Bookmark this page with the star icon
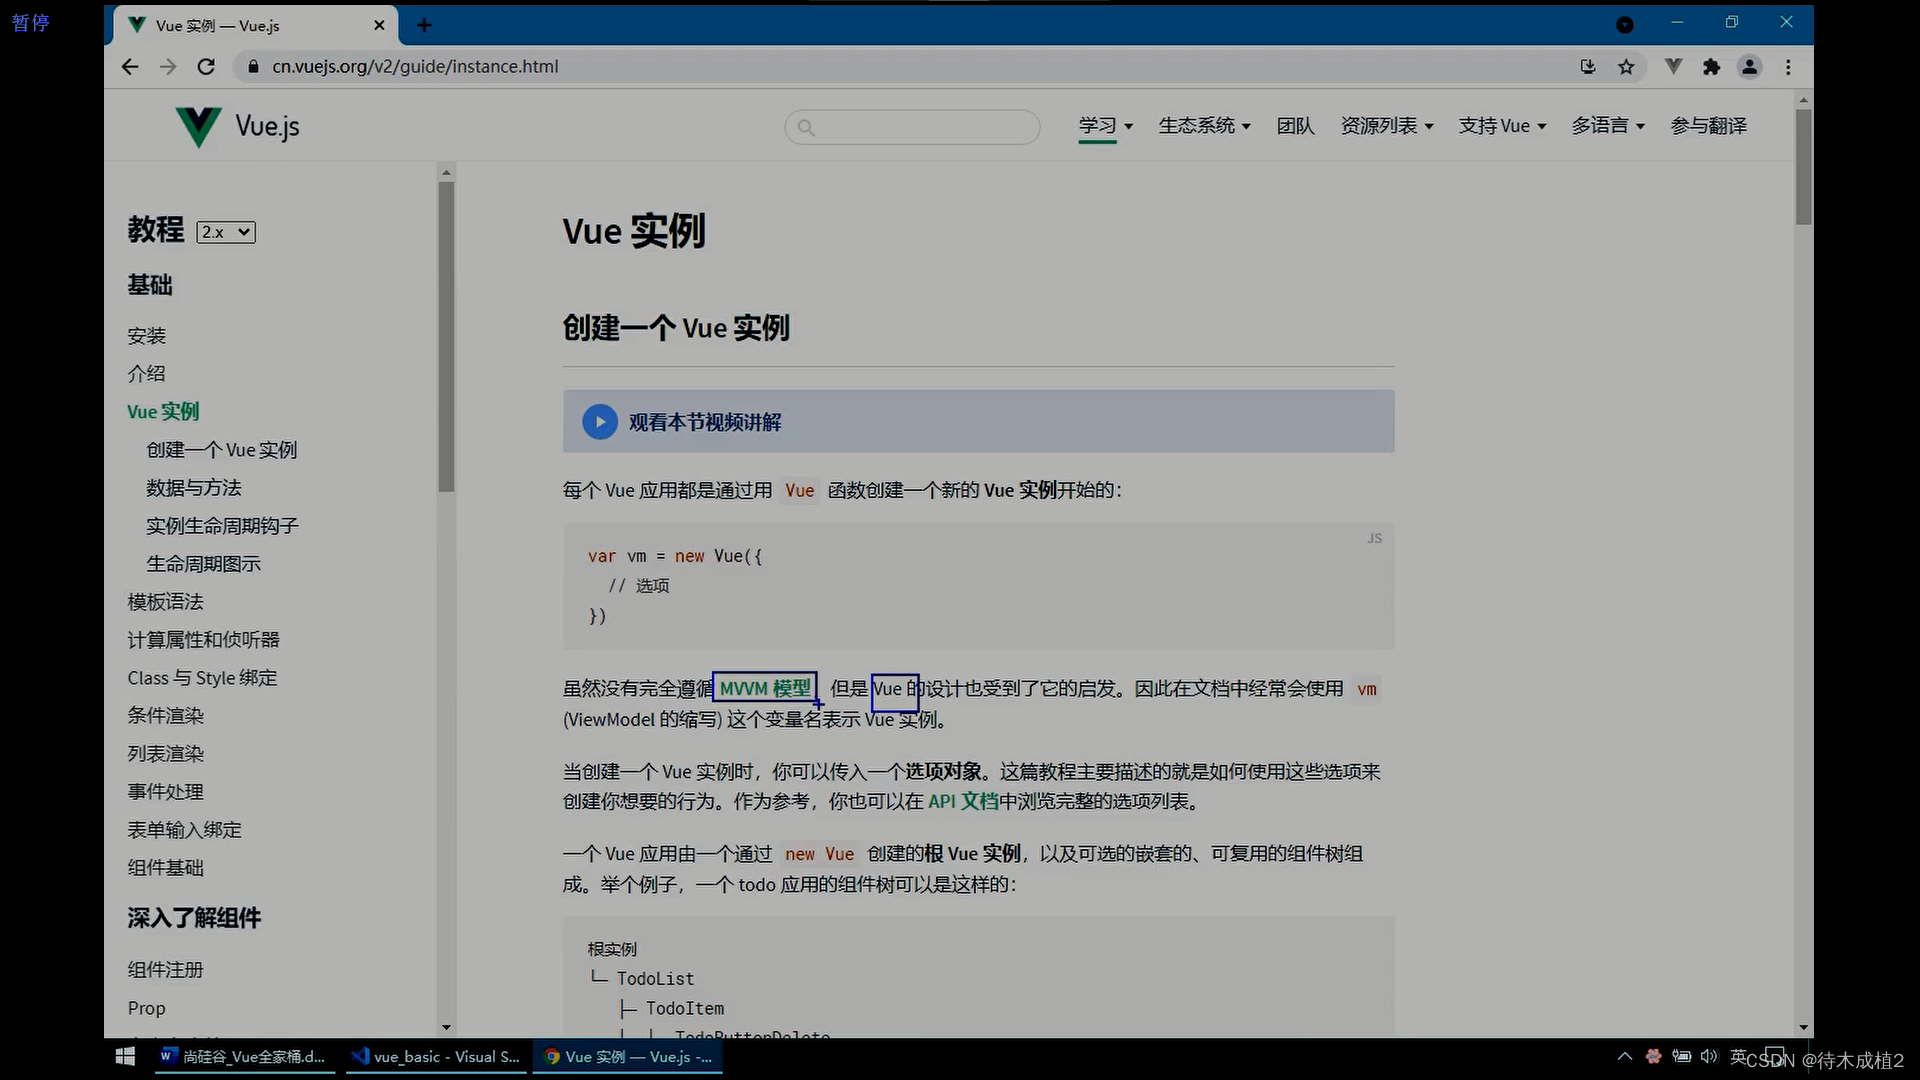1920x1080 pixels. click(1626, 67)
